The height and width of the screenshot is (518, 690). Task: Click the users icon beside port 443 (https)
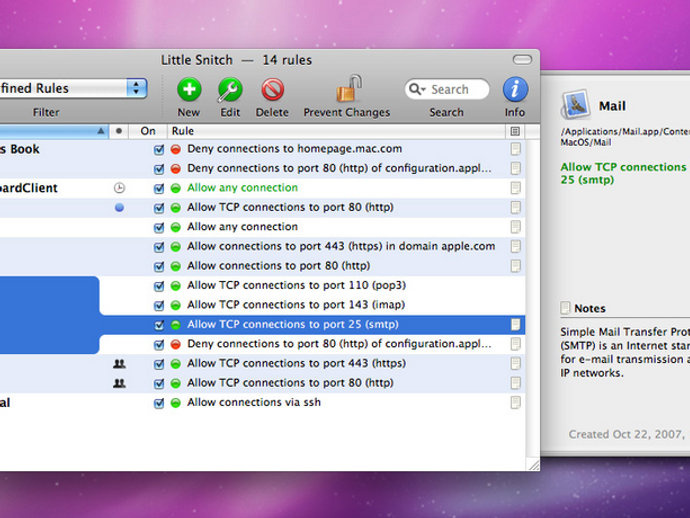[119, 364]
